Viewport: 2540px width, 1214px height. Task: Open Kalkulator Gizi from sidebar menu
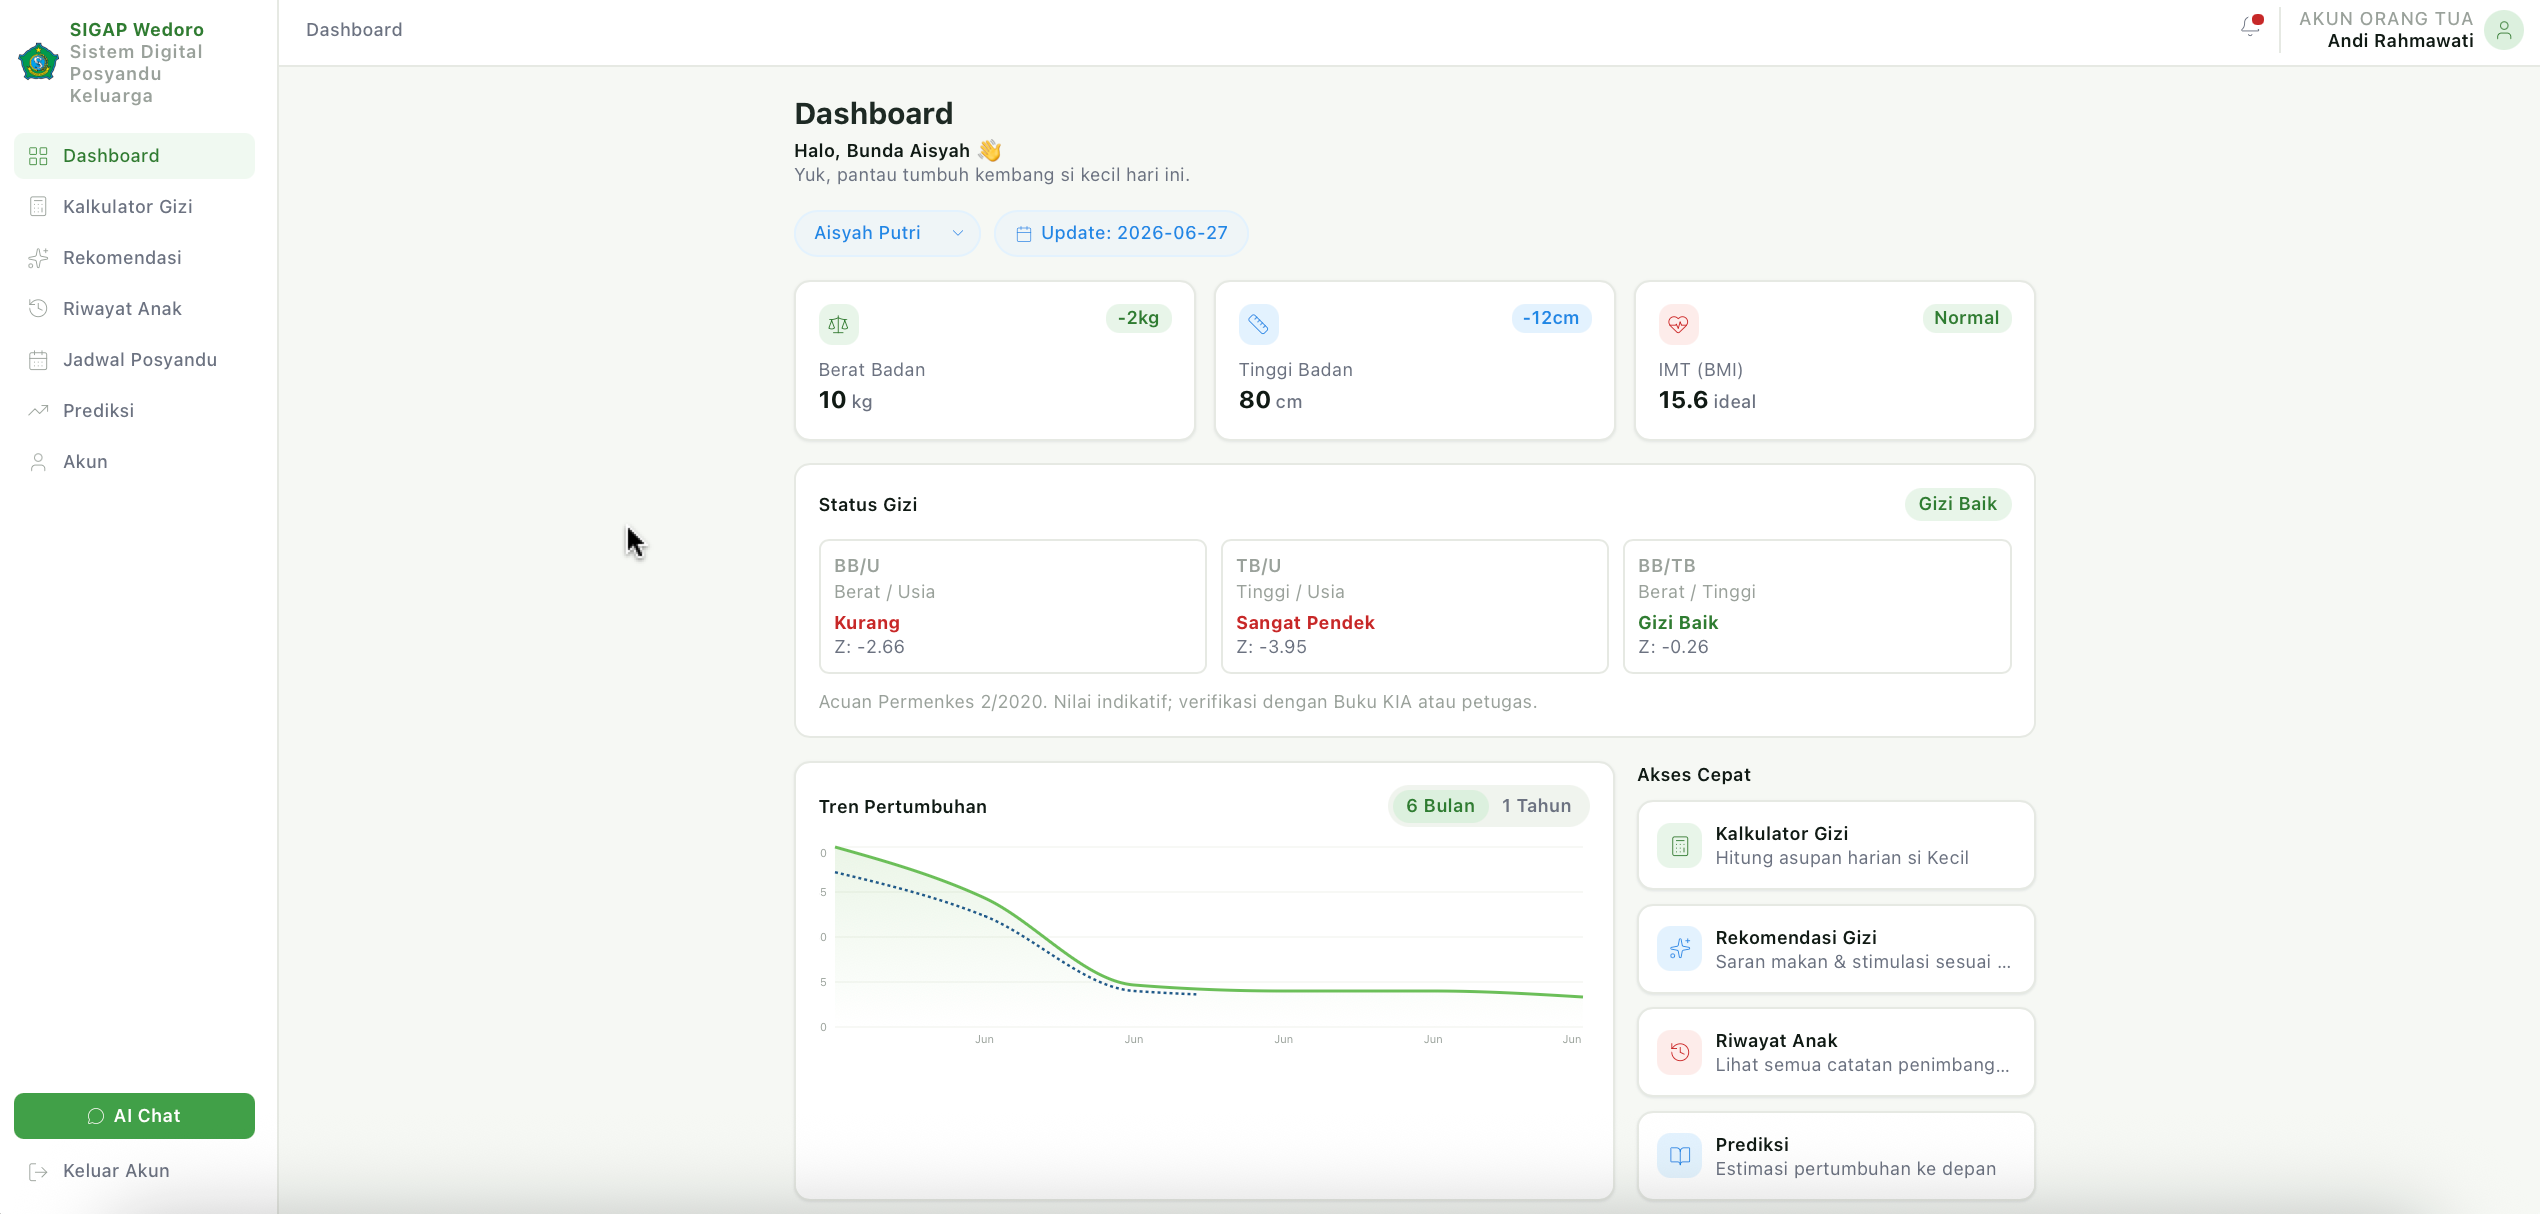[134, 207]
